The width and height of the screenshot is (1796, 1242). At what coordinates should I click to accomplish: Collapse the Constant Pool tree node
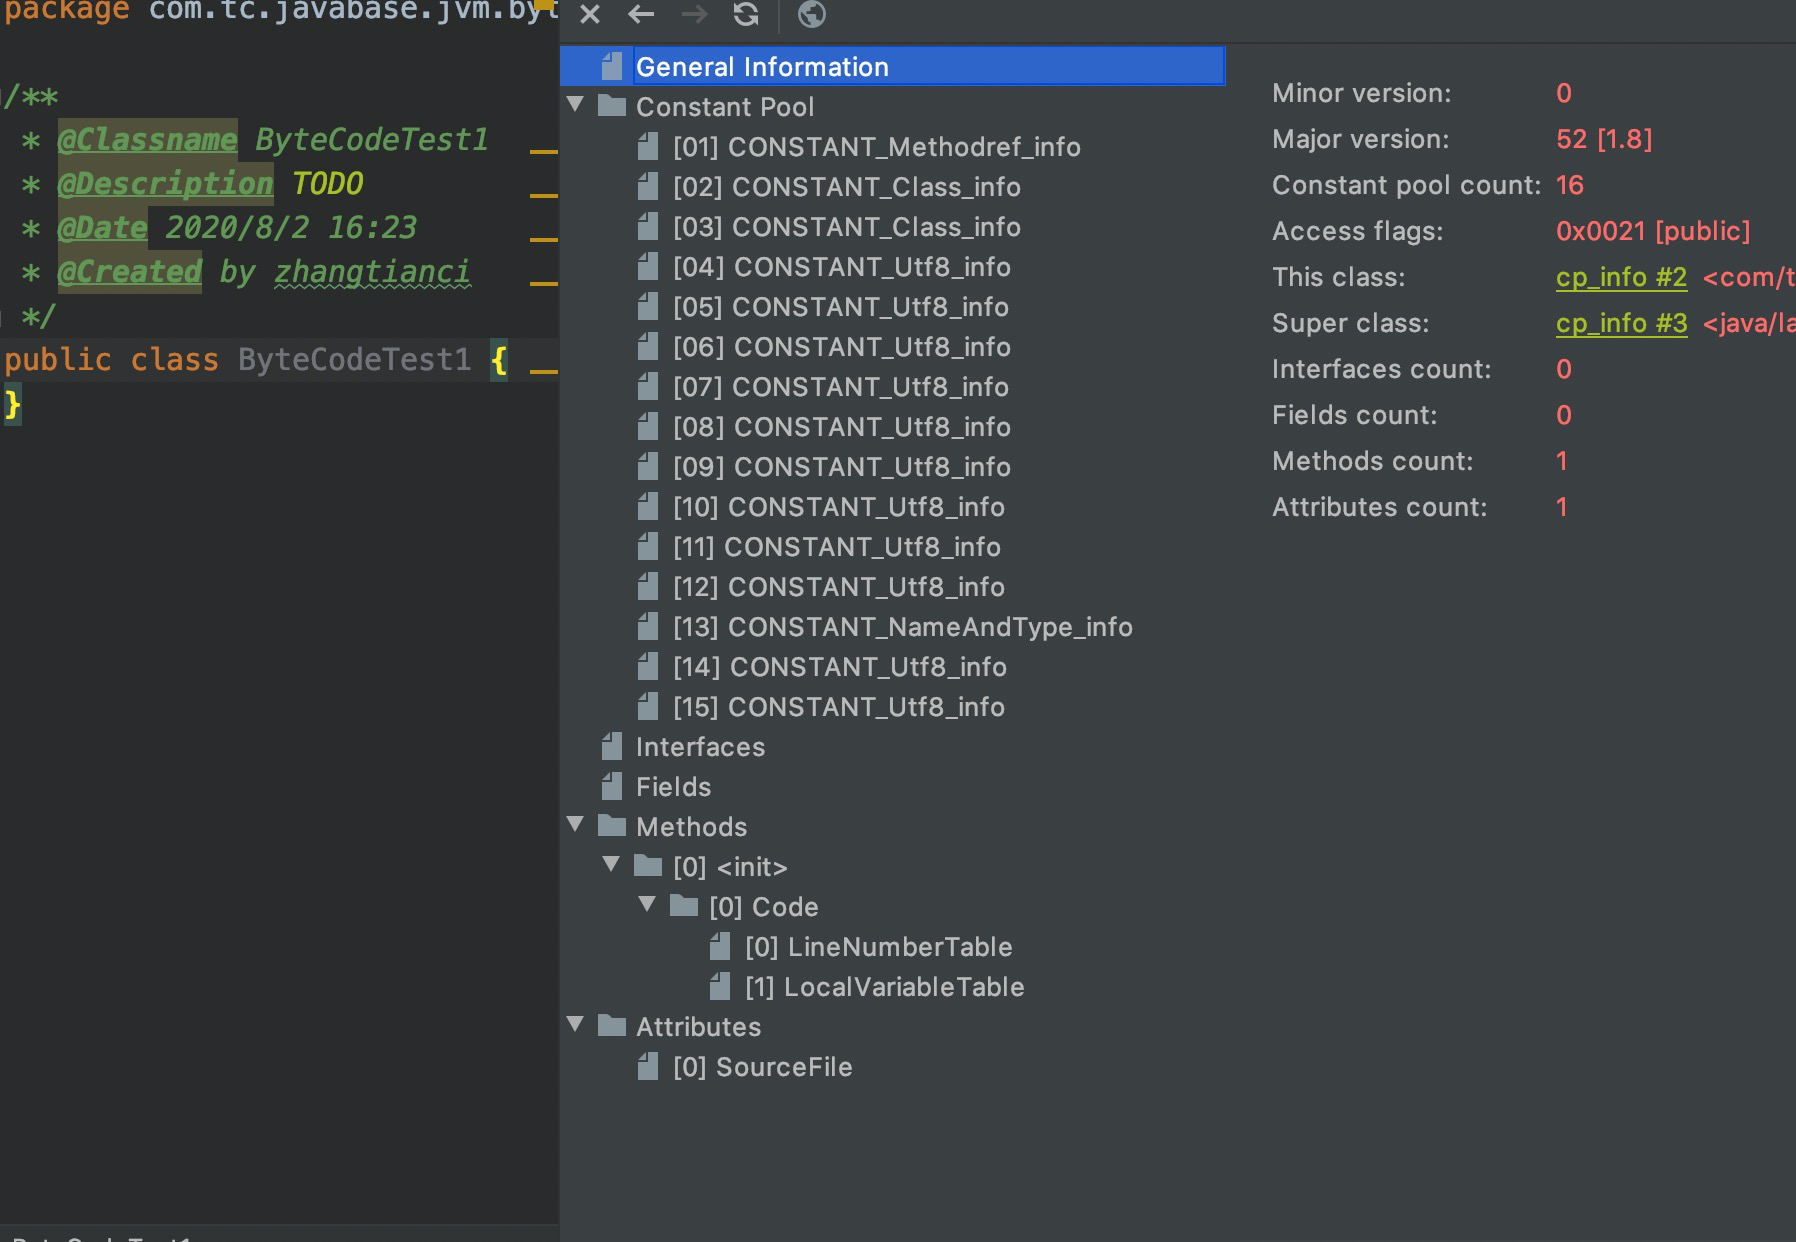(x=576, y=105)
